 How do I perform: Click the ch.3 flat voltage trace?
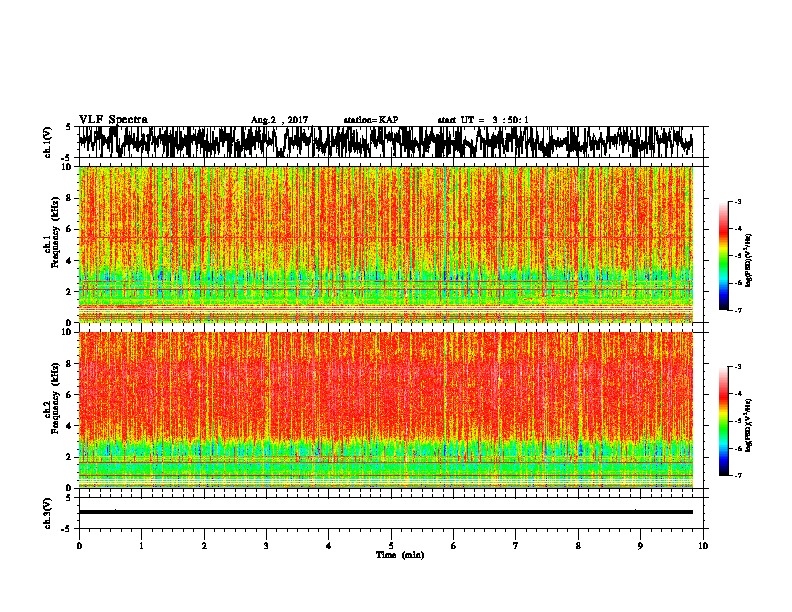coord(386,512)
